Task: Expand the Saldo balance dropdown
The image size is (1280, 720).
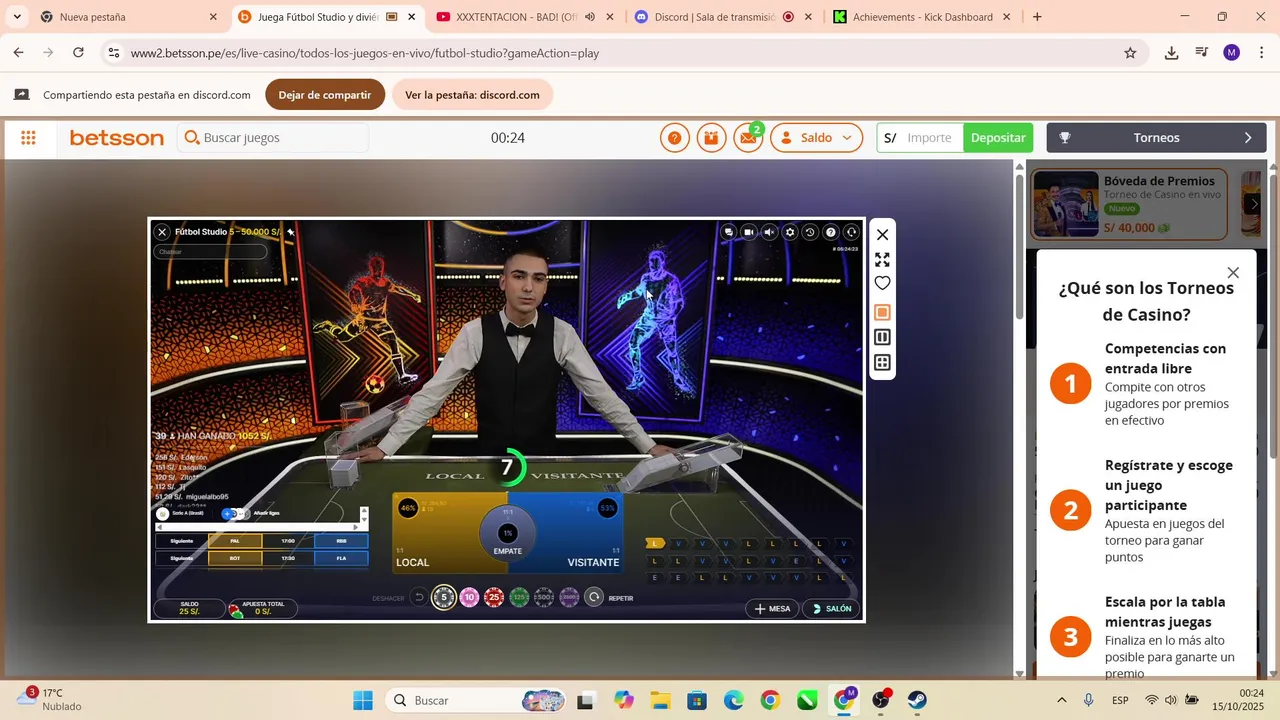Action: coord(816,138)
